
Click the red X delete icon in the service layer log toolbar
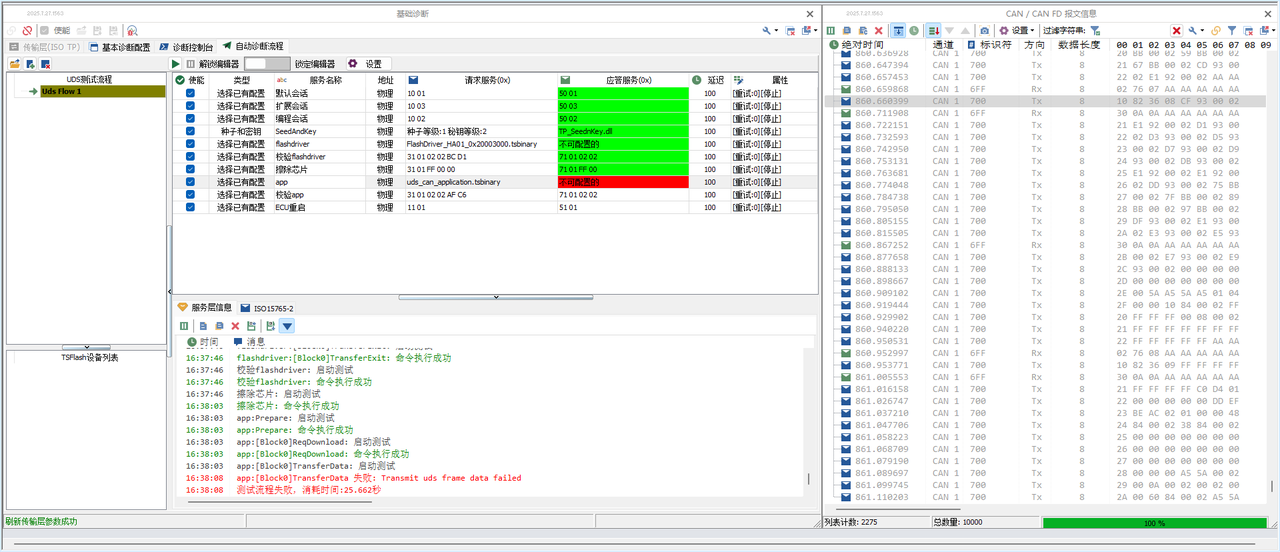(x=236, y=326)
